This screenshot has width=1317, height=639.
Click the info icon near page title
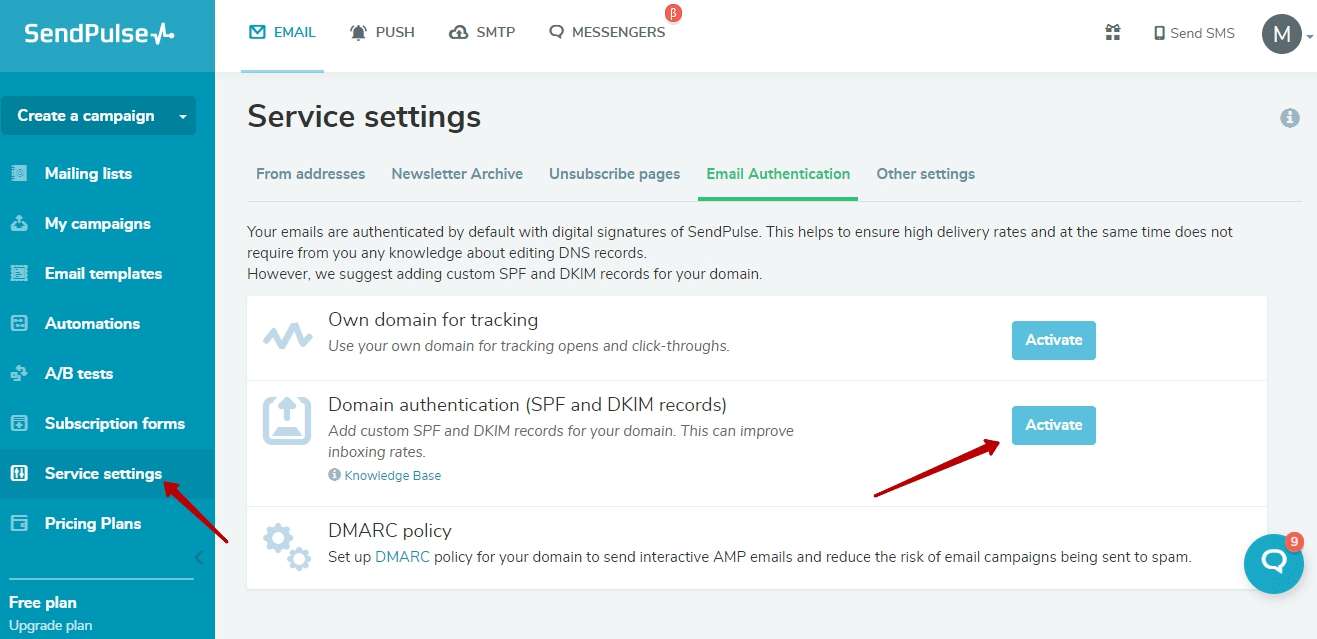pos(1290,117)
